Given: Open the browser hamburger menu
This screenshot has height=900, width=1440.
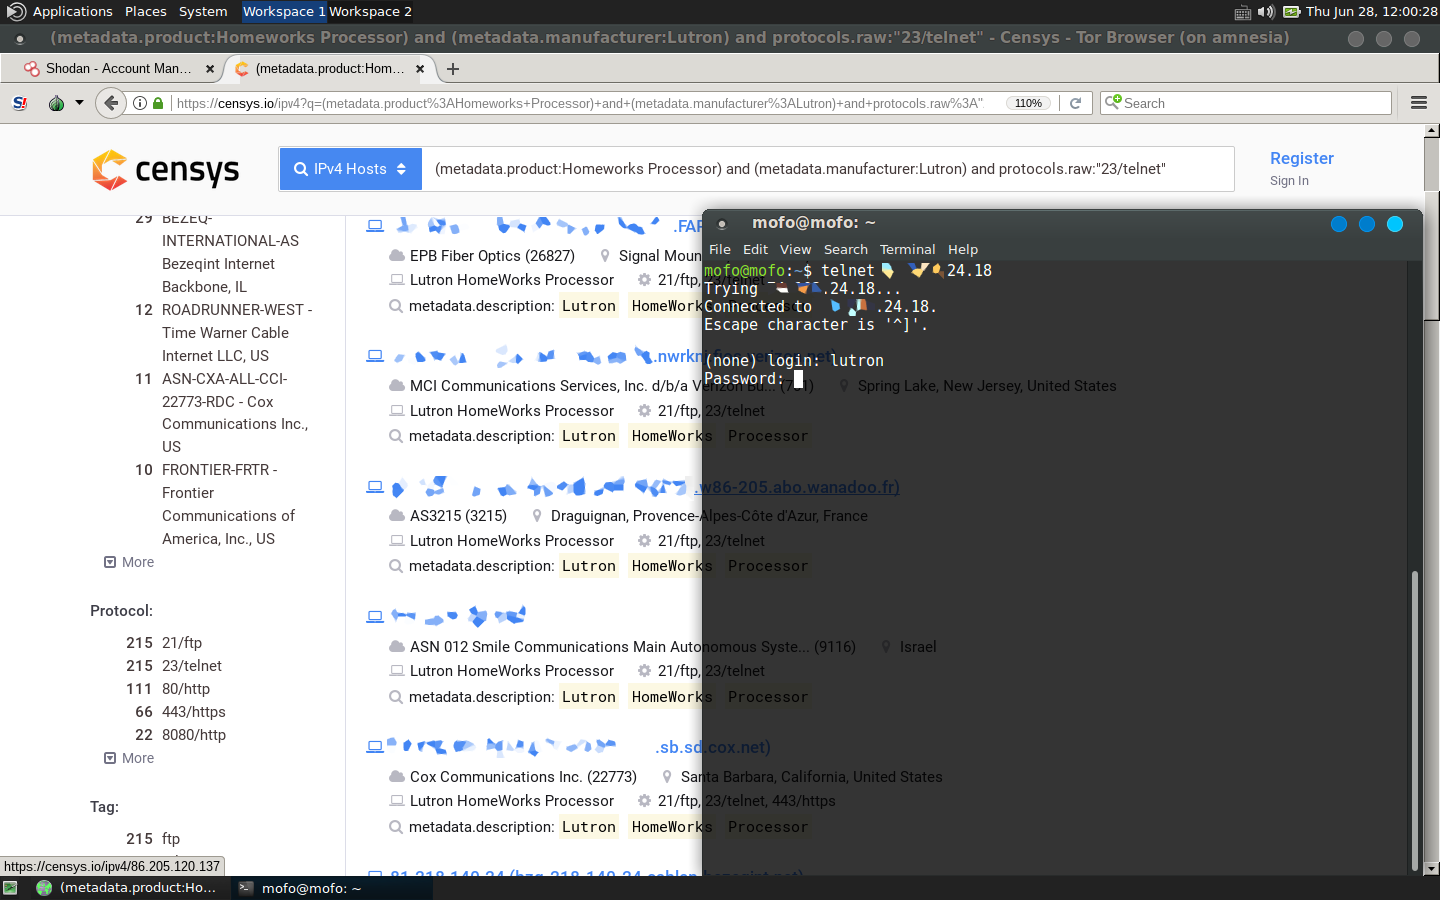Looking at the screenshot, I should [1418, 103].
